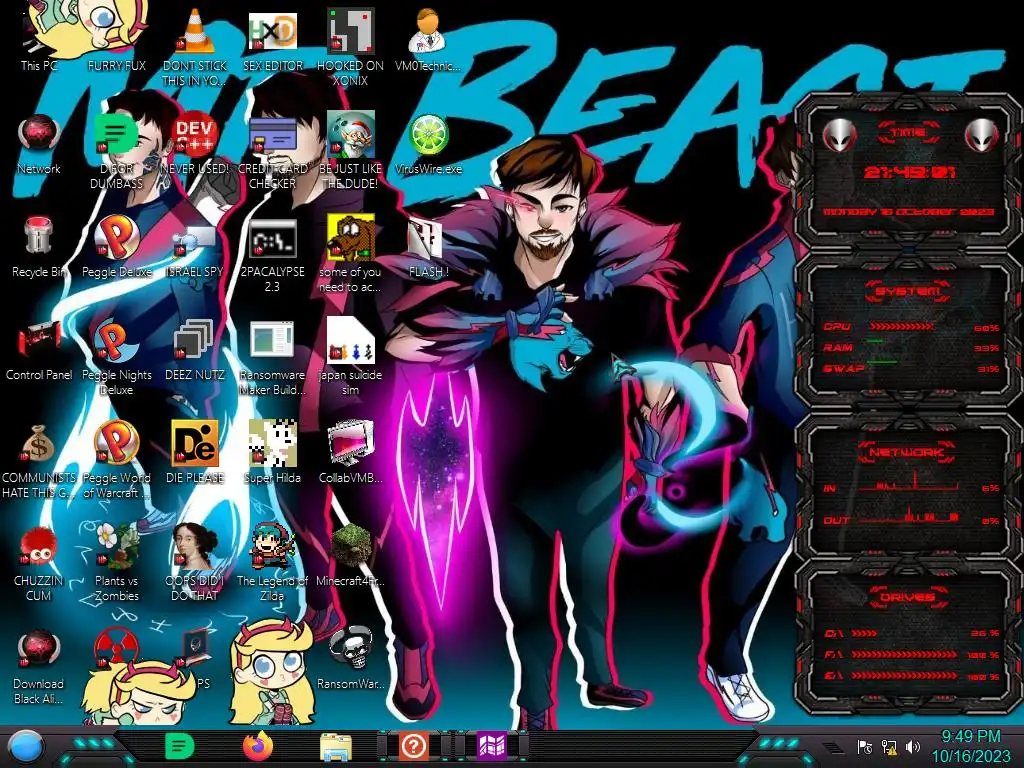This screenshot has height=768, width=1024.
Task: Open the 2PACALYPSE 2.3 command prompt shortcut
Action: coord(272,255)
